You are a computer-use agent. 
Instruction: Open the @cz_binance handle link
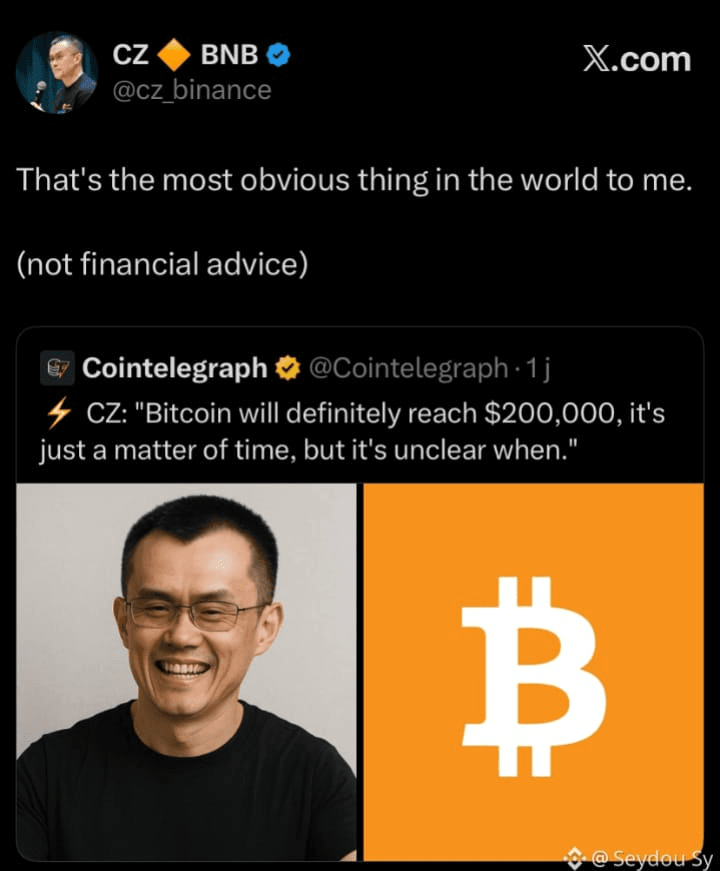tap(192, 90)
